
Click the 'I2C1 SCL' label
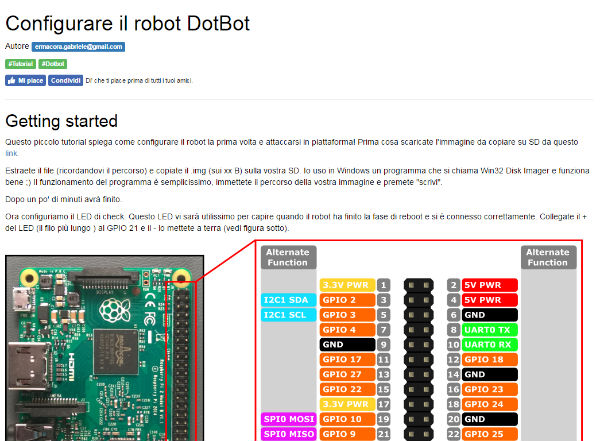click(289, 315)
